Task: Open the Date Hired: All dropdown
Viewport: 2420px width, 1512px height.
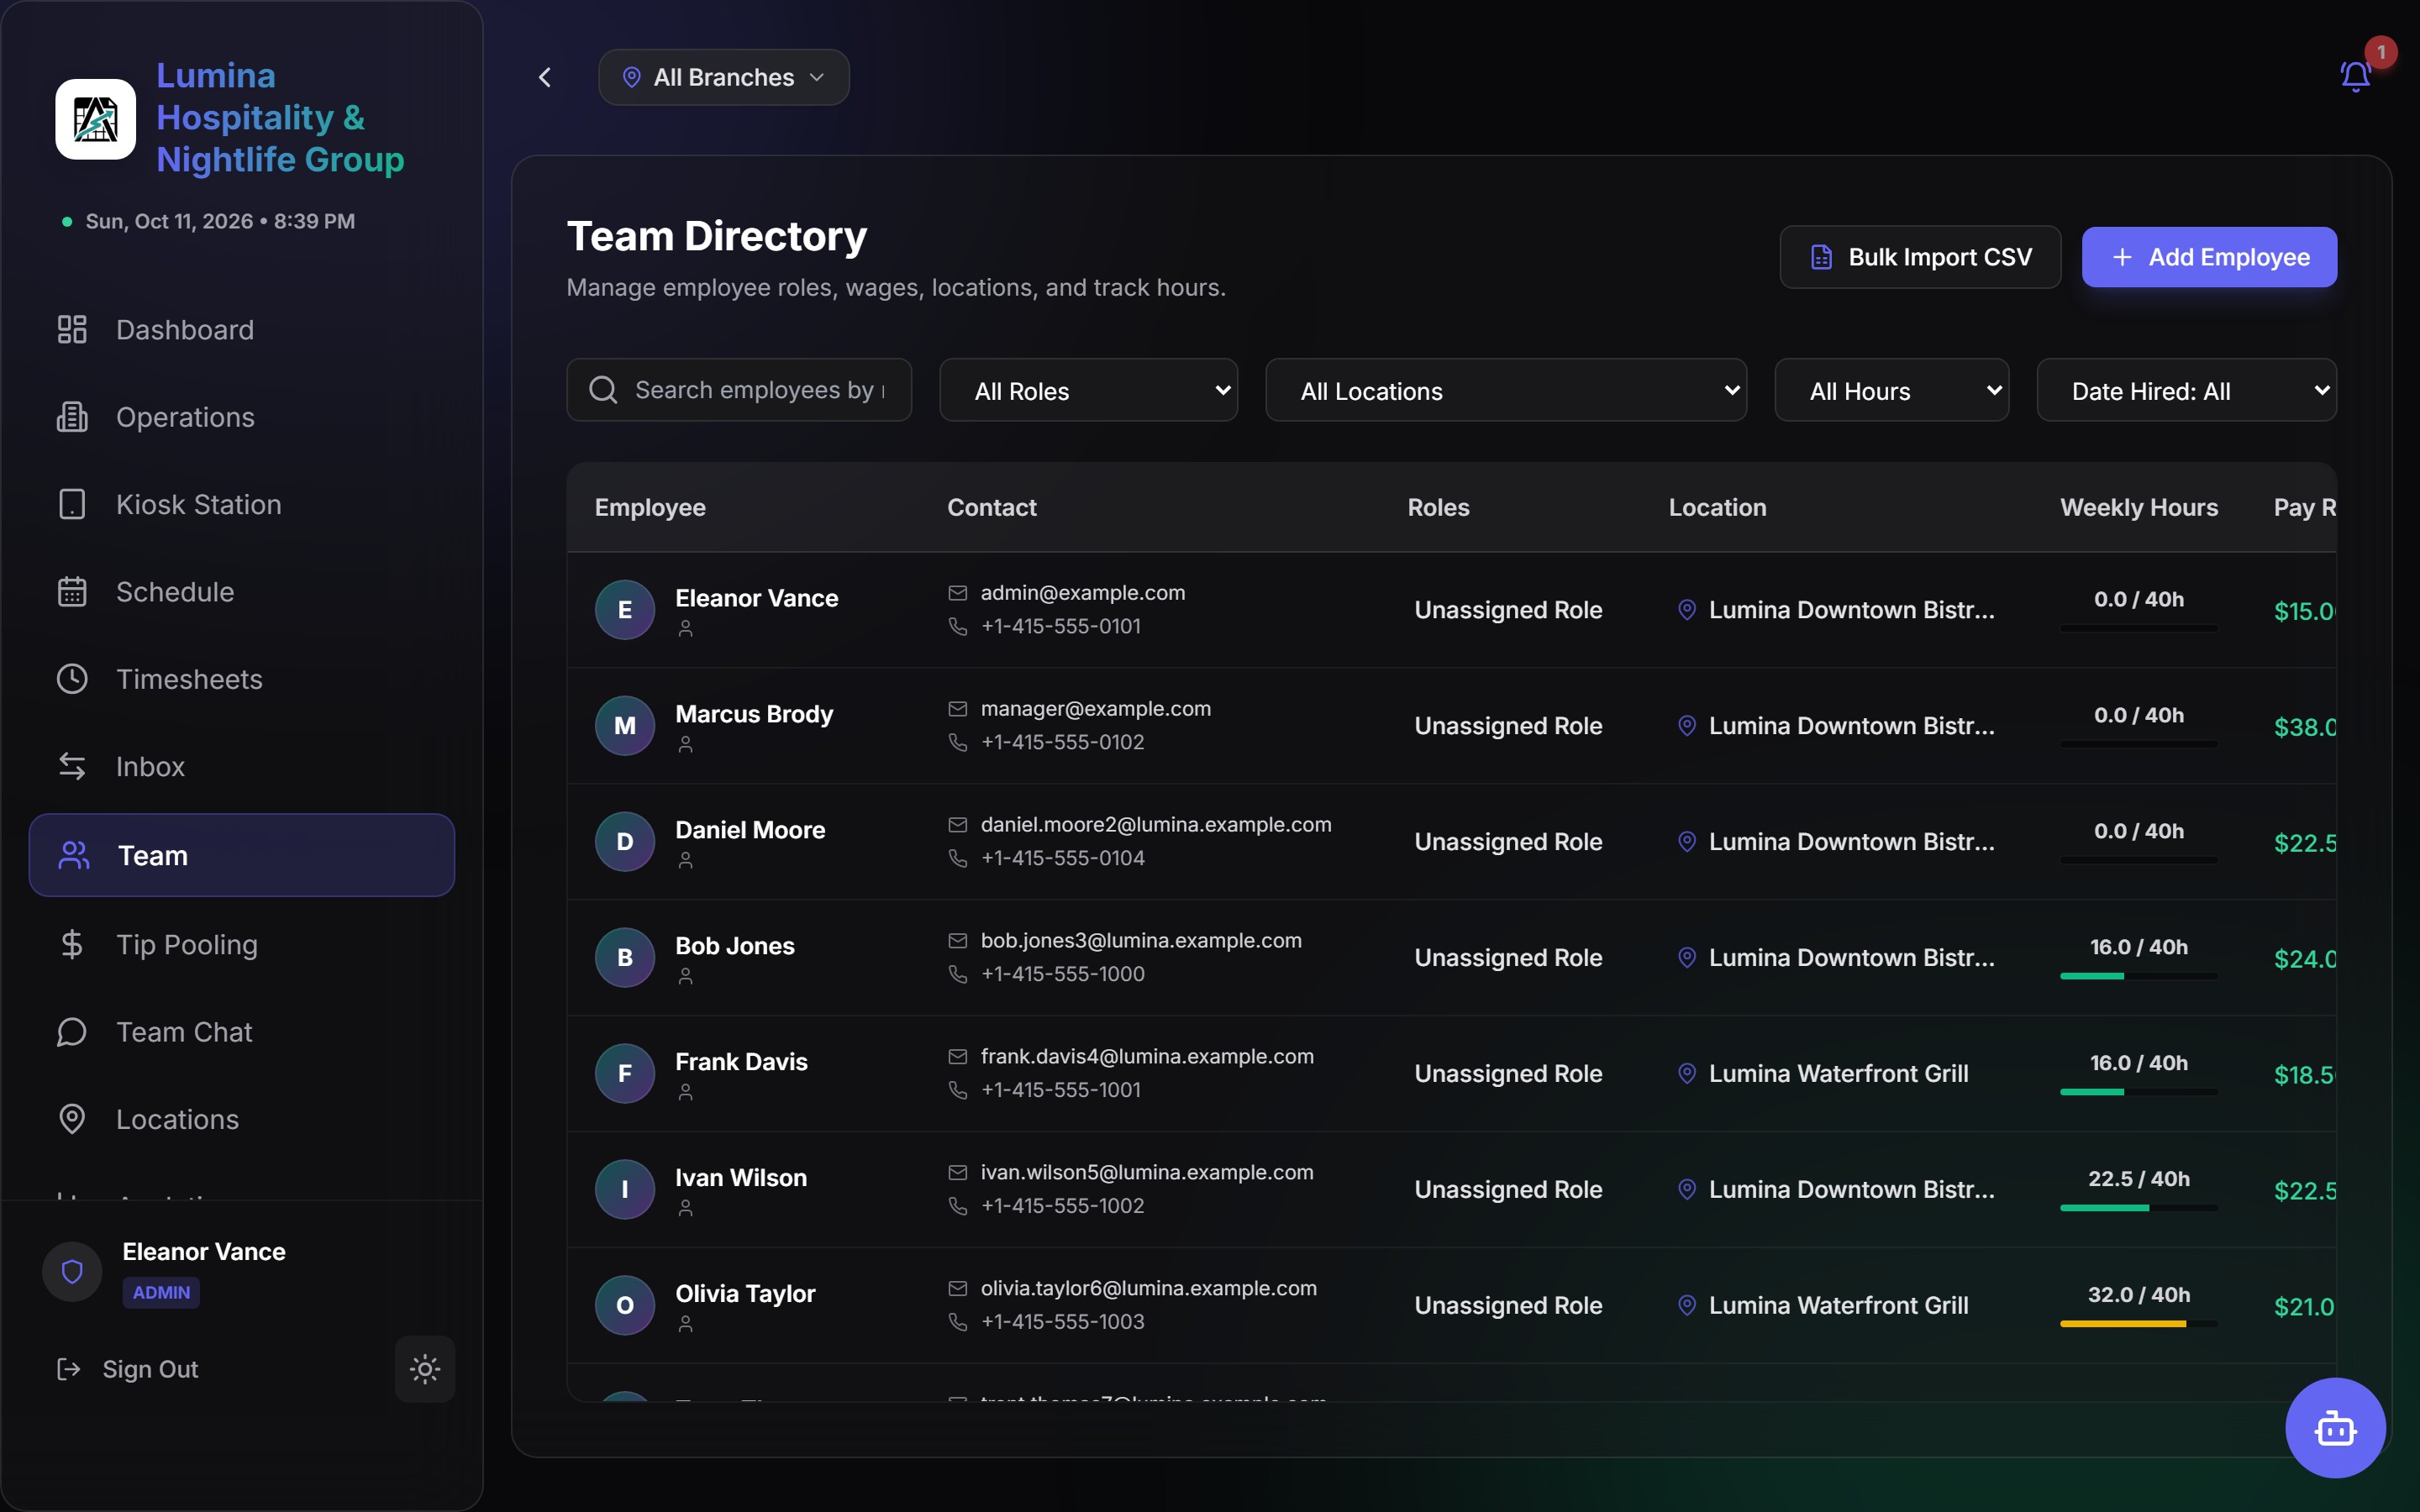Action: click(x=2187, y=390)
